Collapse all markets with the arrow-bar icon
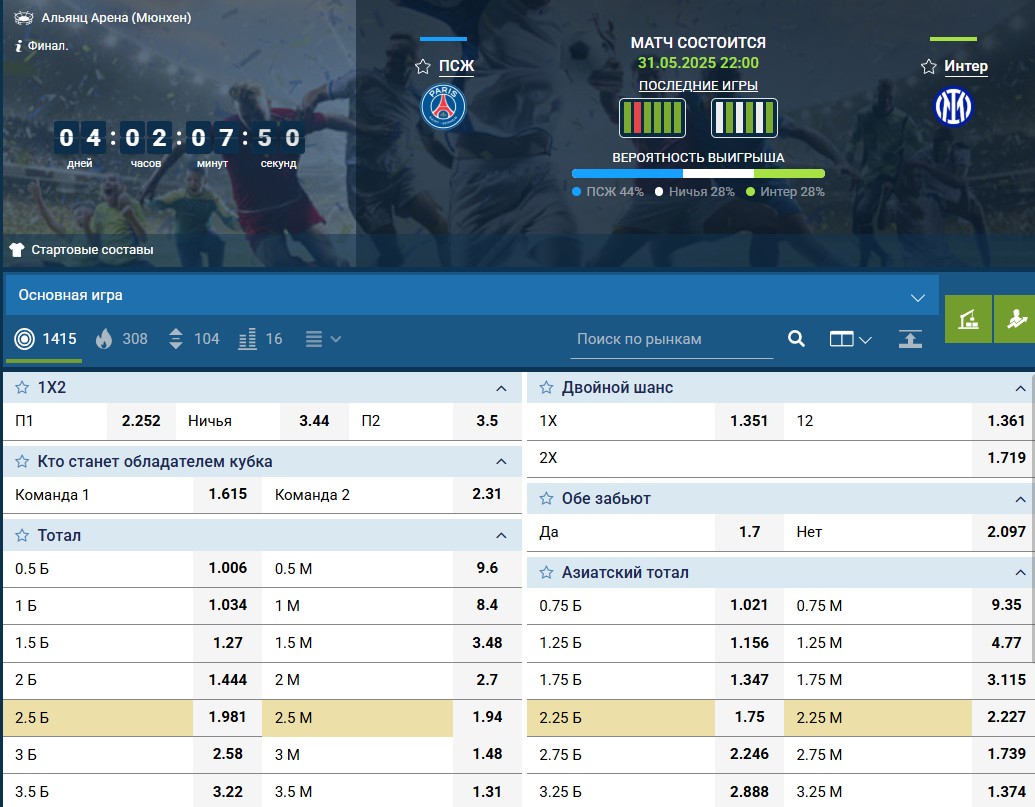This screenshot has height=807, width=1035. point(910,339)
